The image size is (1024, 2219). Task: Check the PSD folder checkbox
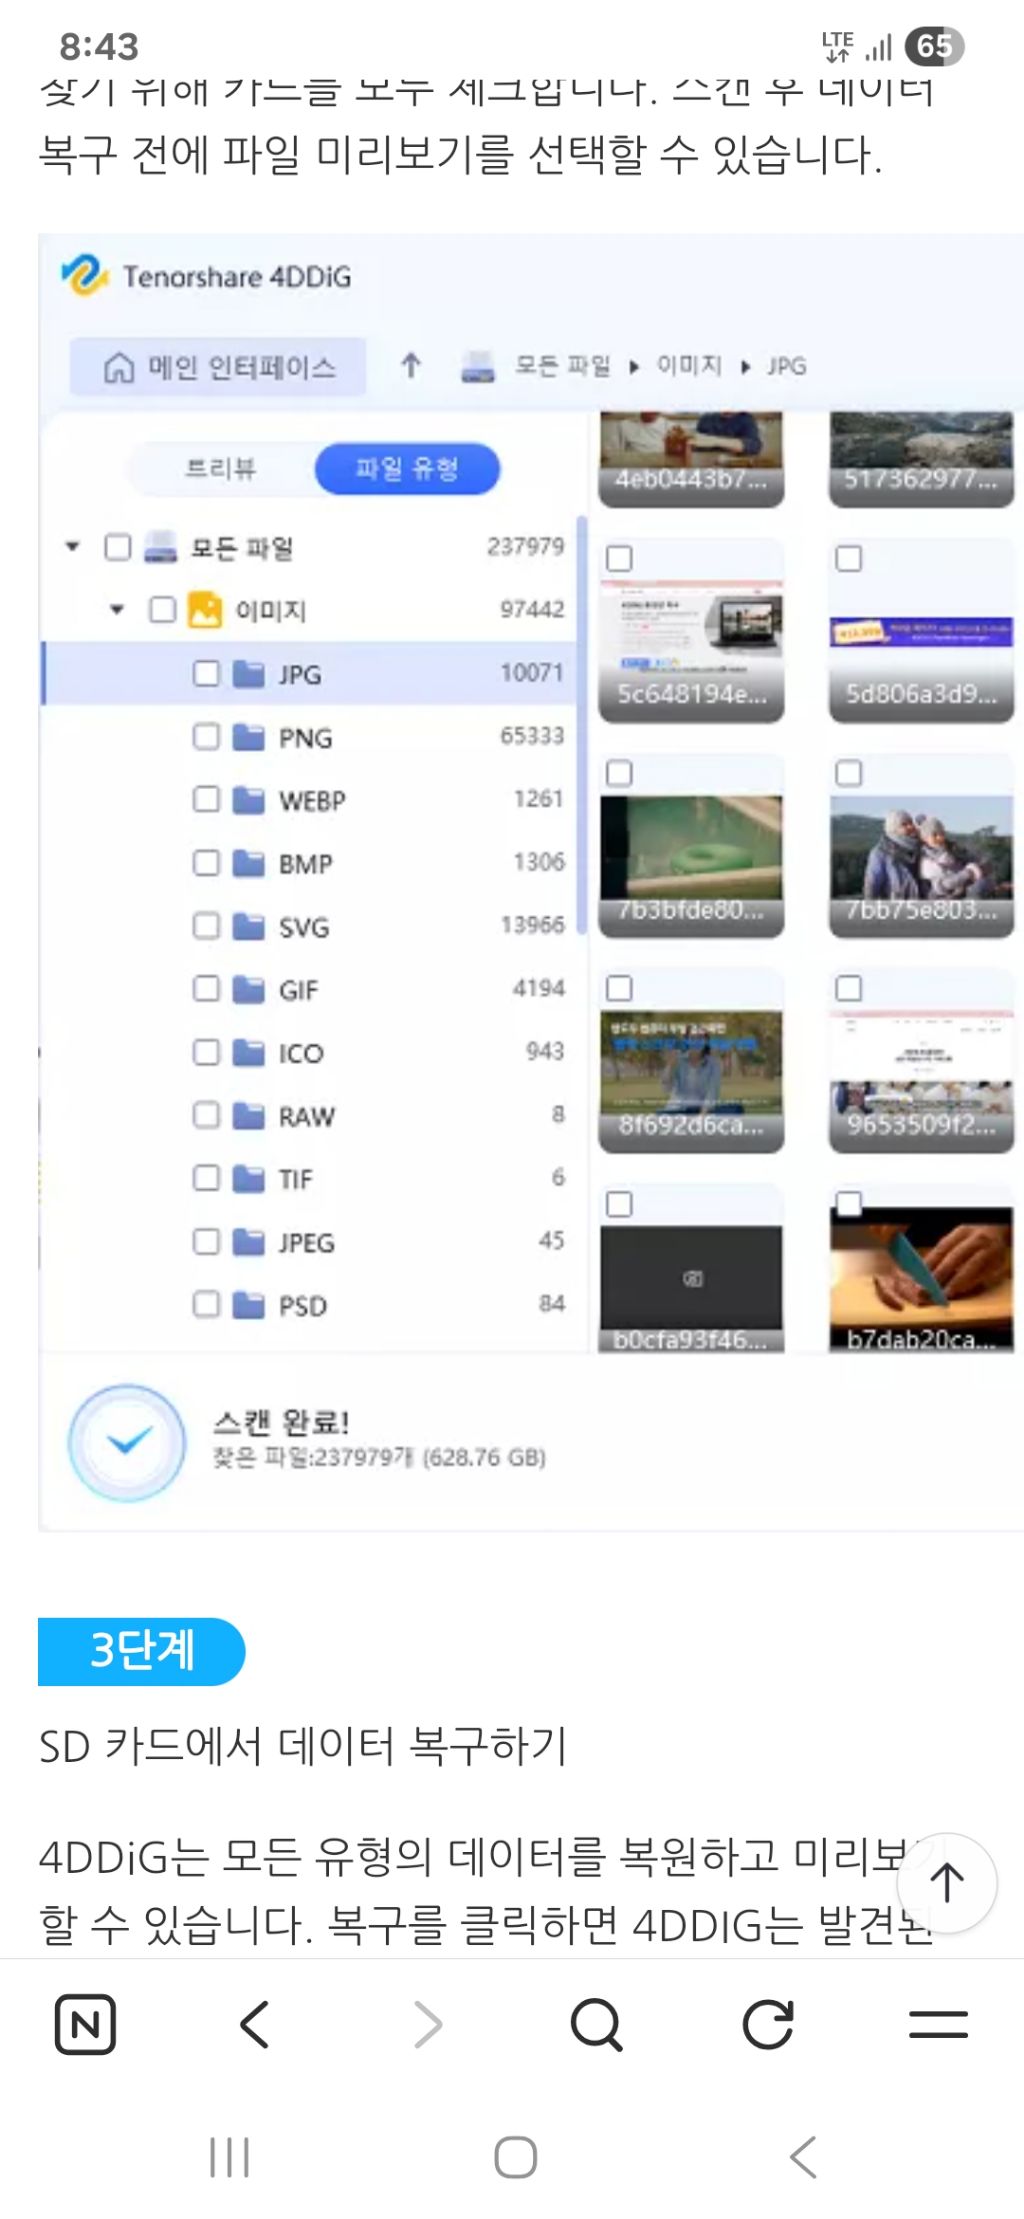[206, 1304]
